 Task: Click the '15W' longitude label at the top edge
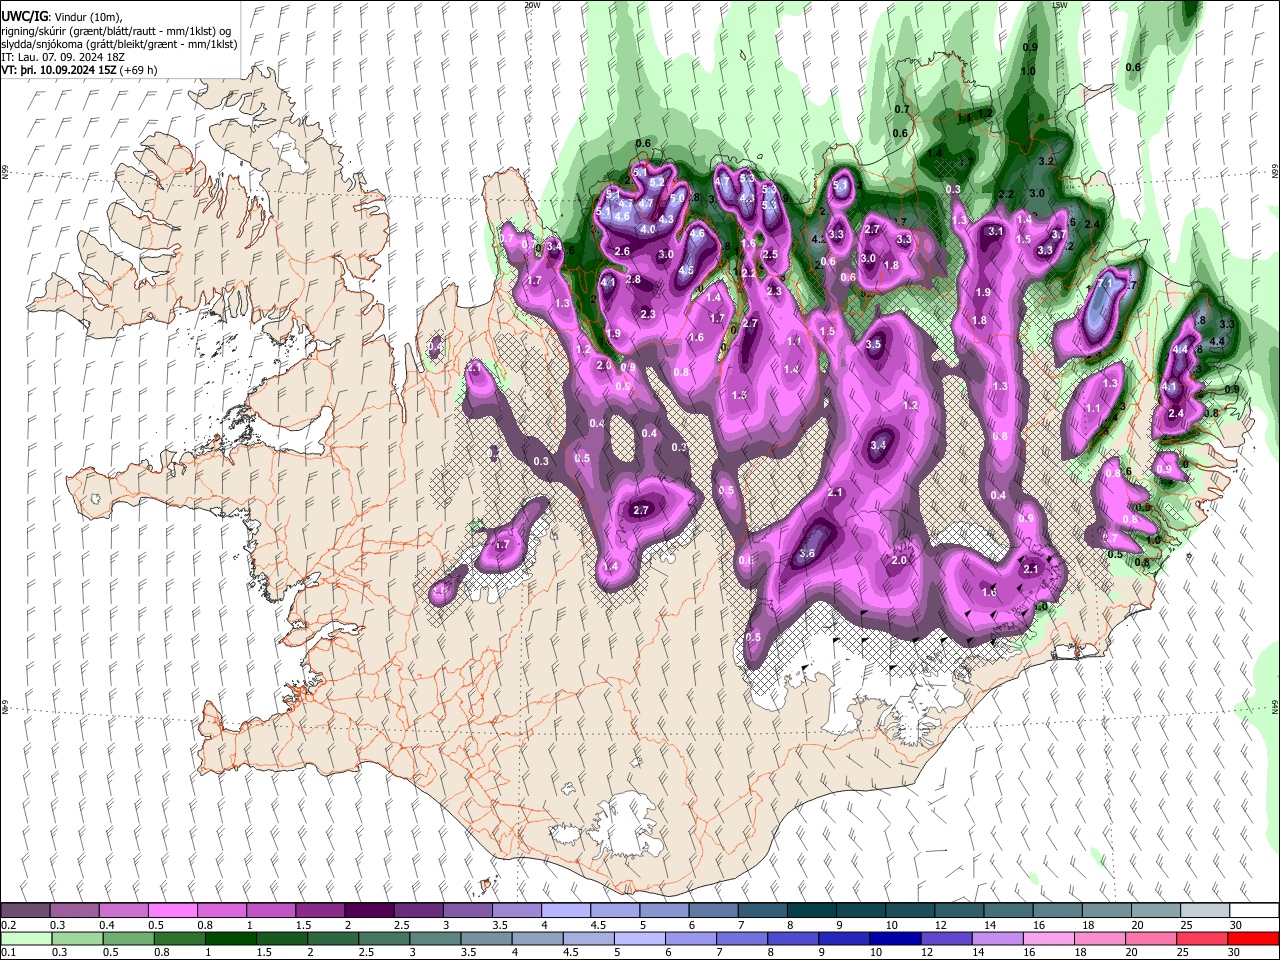(x=1060, y=5)
